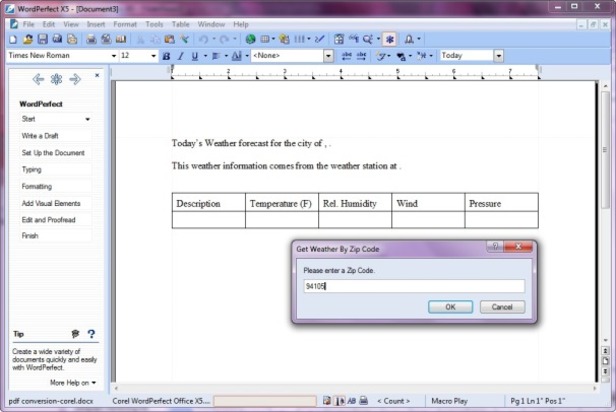The image size is (616, 412).
Task: Click the bell-shaped toolbar icon
Action: click(x=409, y=39)
